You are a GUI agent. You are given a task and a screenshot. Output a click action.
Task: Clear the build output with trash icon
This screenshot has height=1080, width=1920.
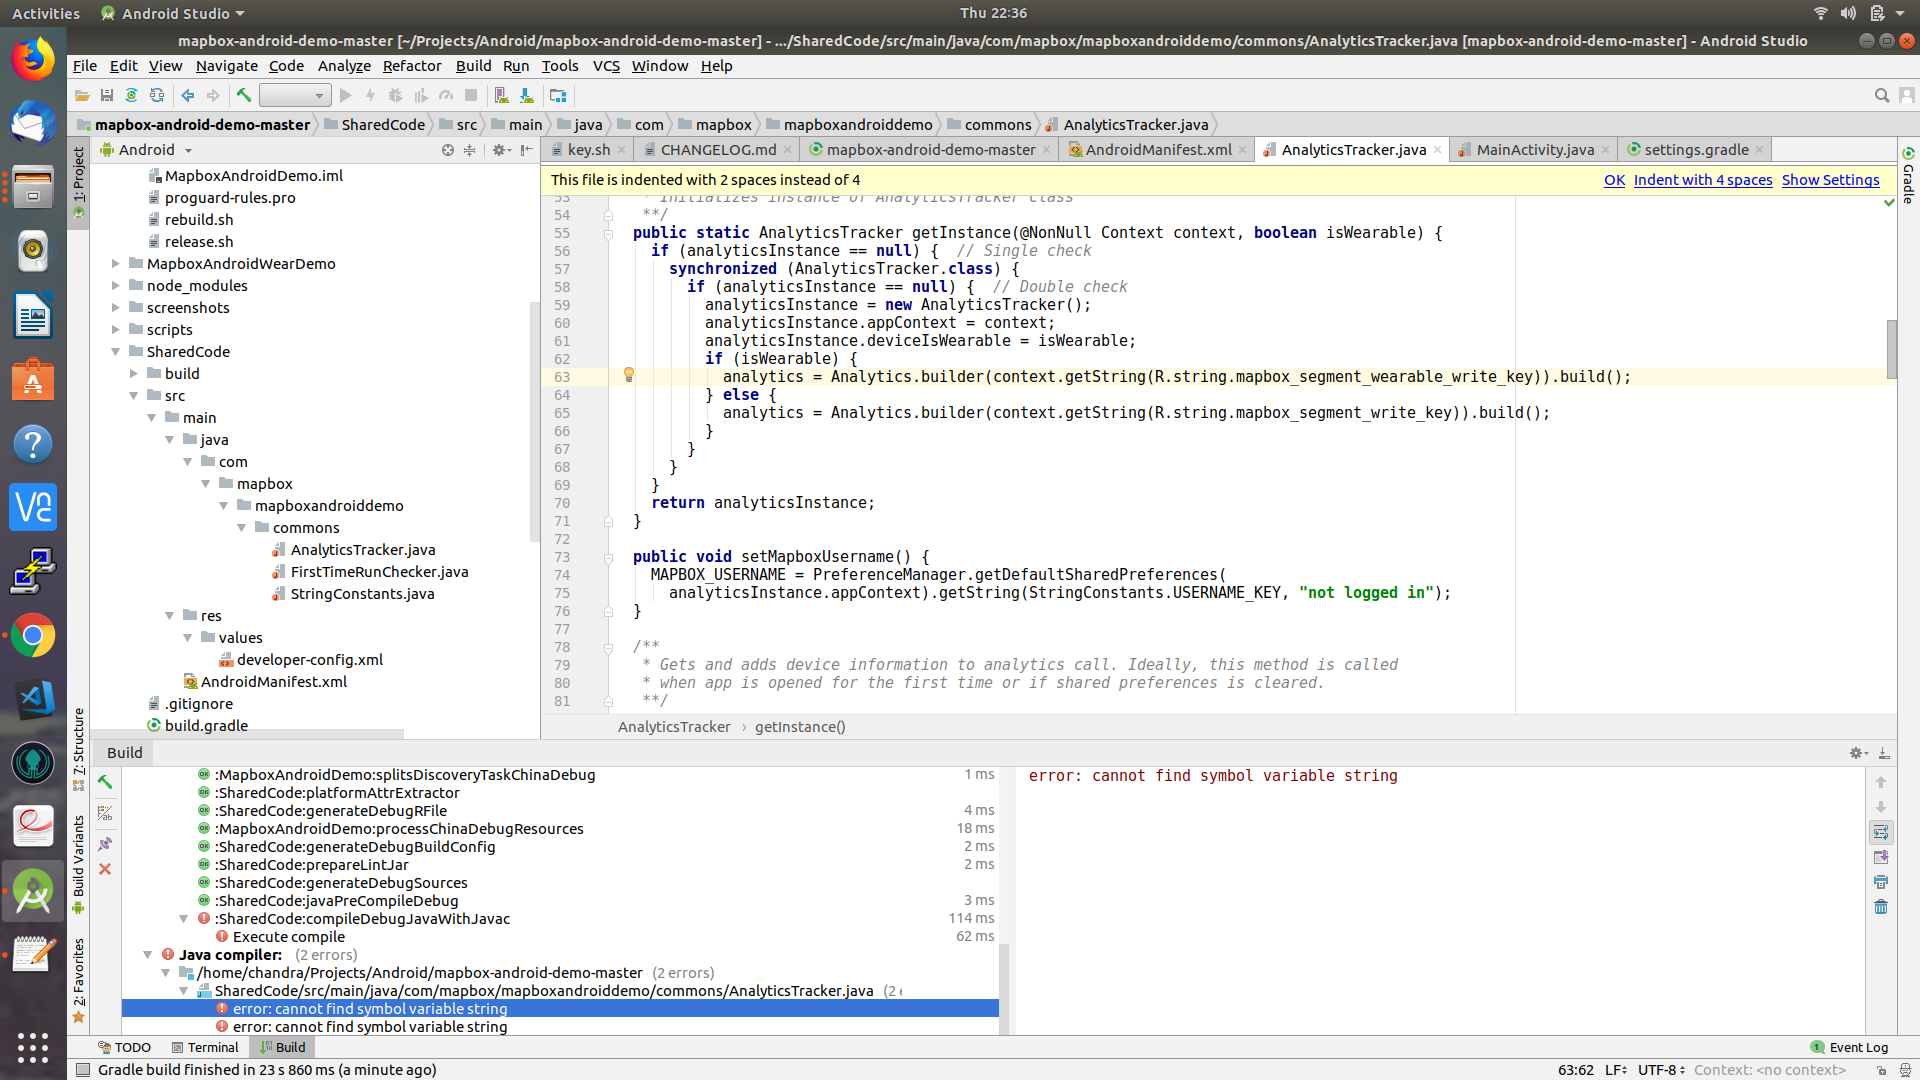[1882, 907]
